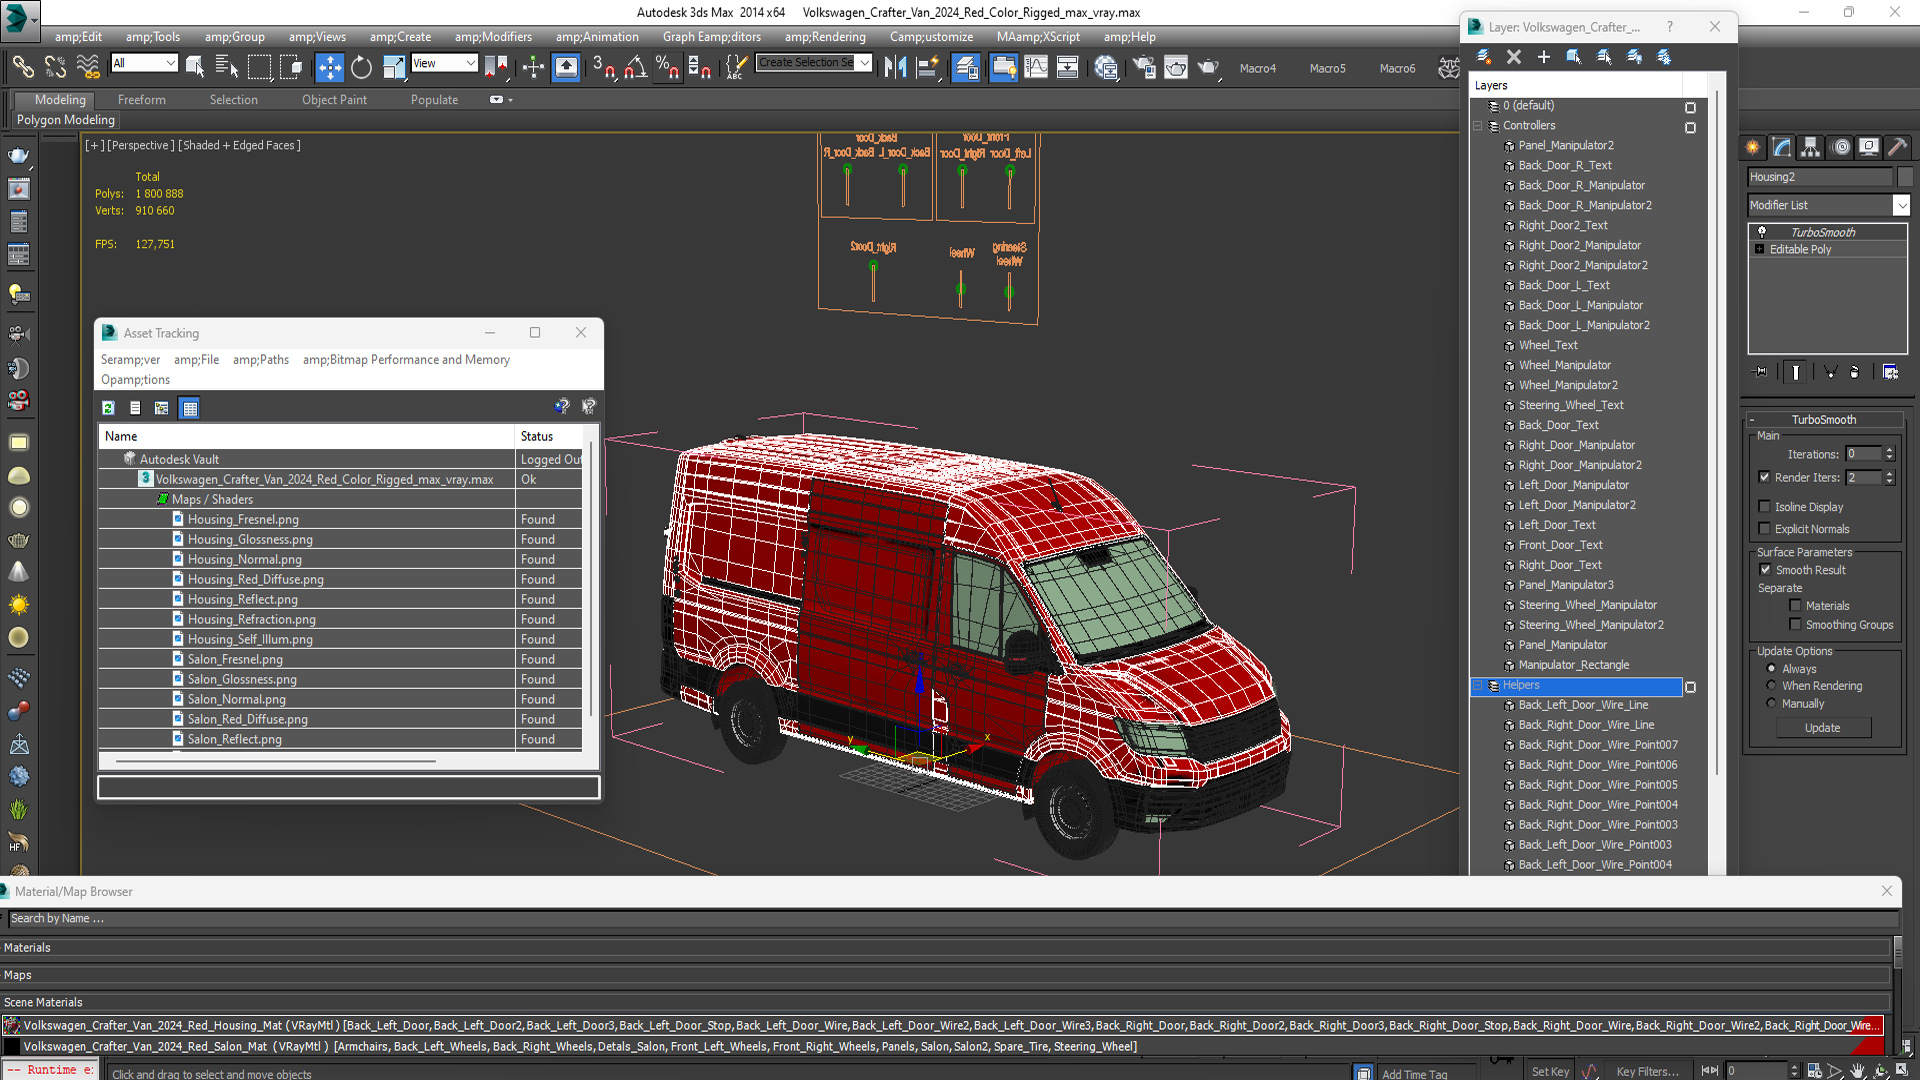This screenshot has height=1080, width=1920.
Task: Add selection to layer plus icon
Action: 1543,57
